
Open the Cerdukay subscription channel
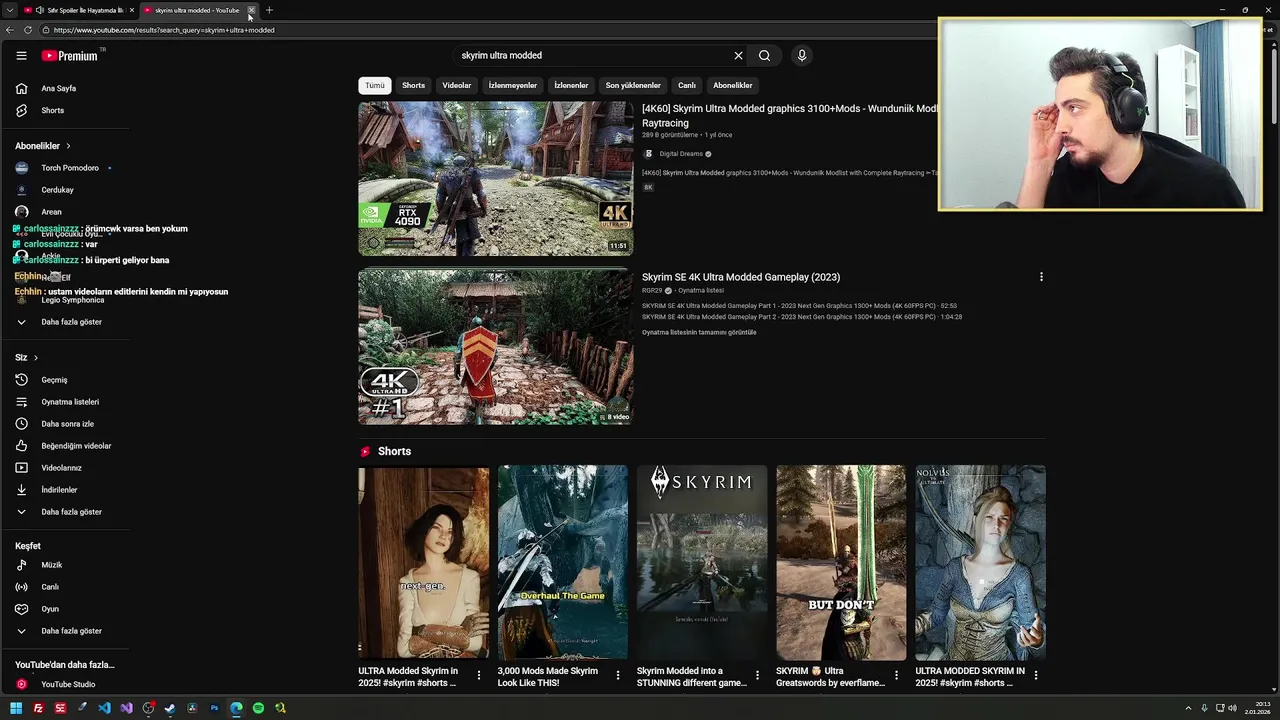(x=58, y=190)
